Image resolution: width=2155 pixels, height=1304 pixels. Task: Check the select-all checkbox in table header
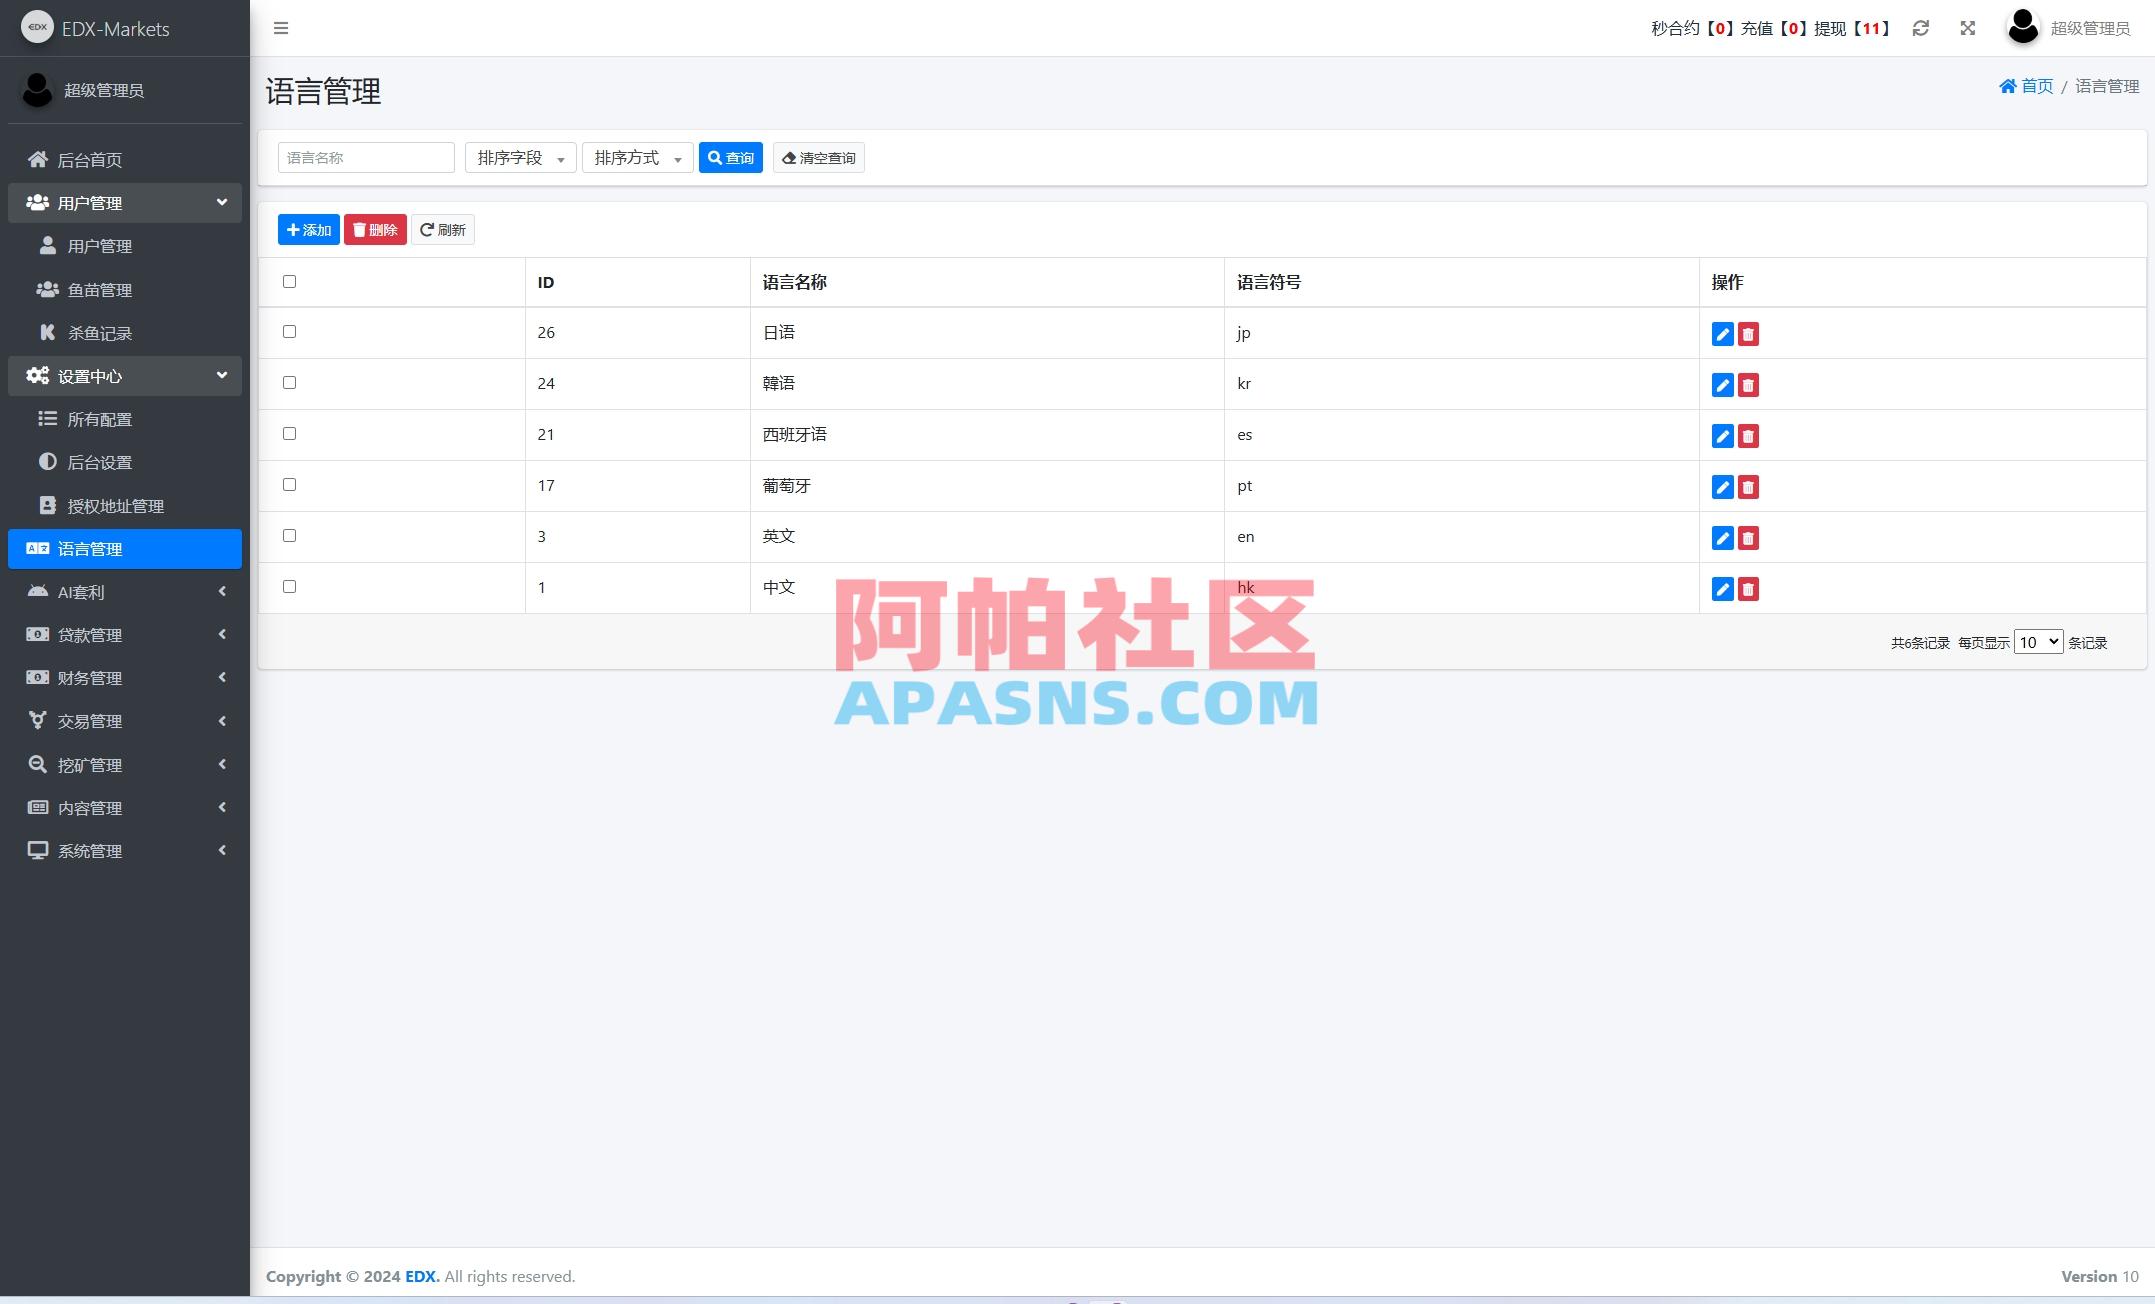click(x=290, y=281)
